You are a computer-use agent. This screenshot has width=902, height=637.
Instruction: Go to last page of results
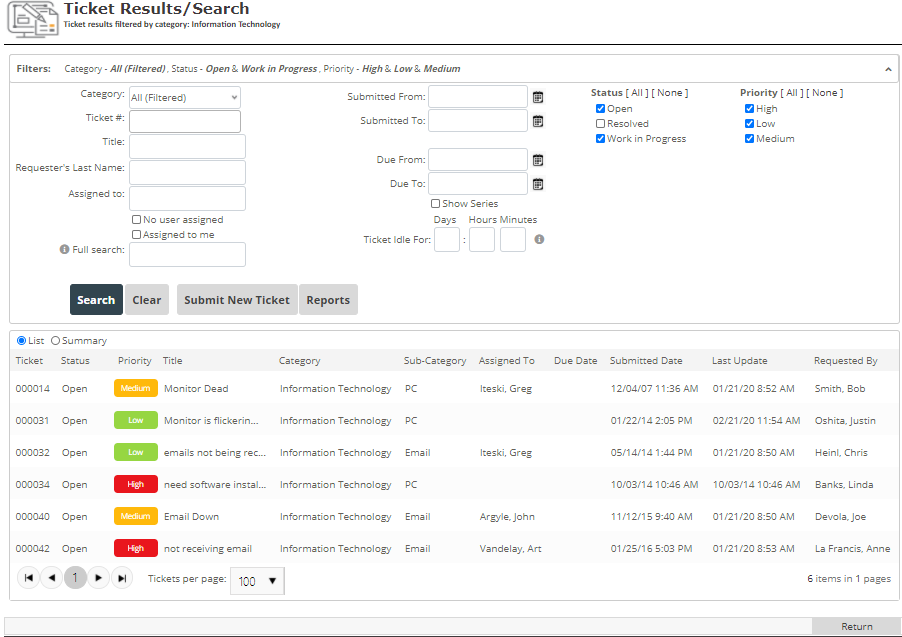[x=122, y=578]
